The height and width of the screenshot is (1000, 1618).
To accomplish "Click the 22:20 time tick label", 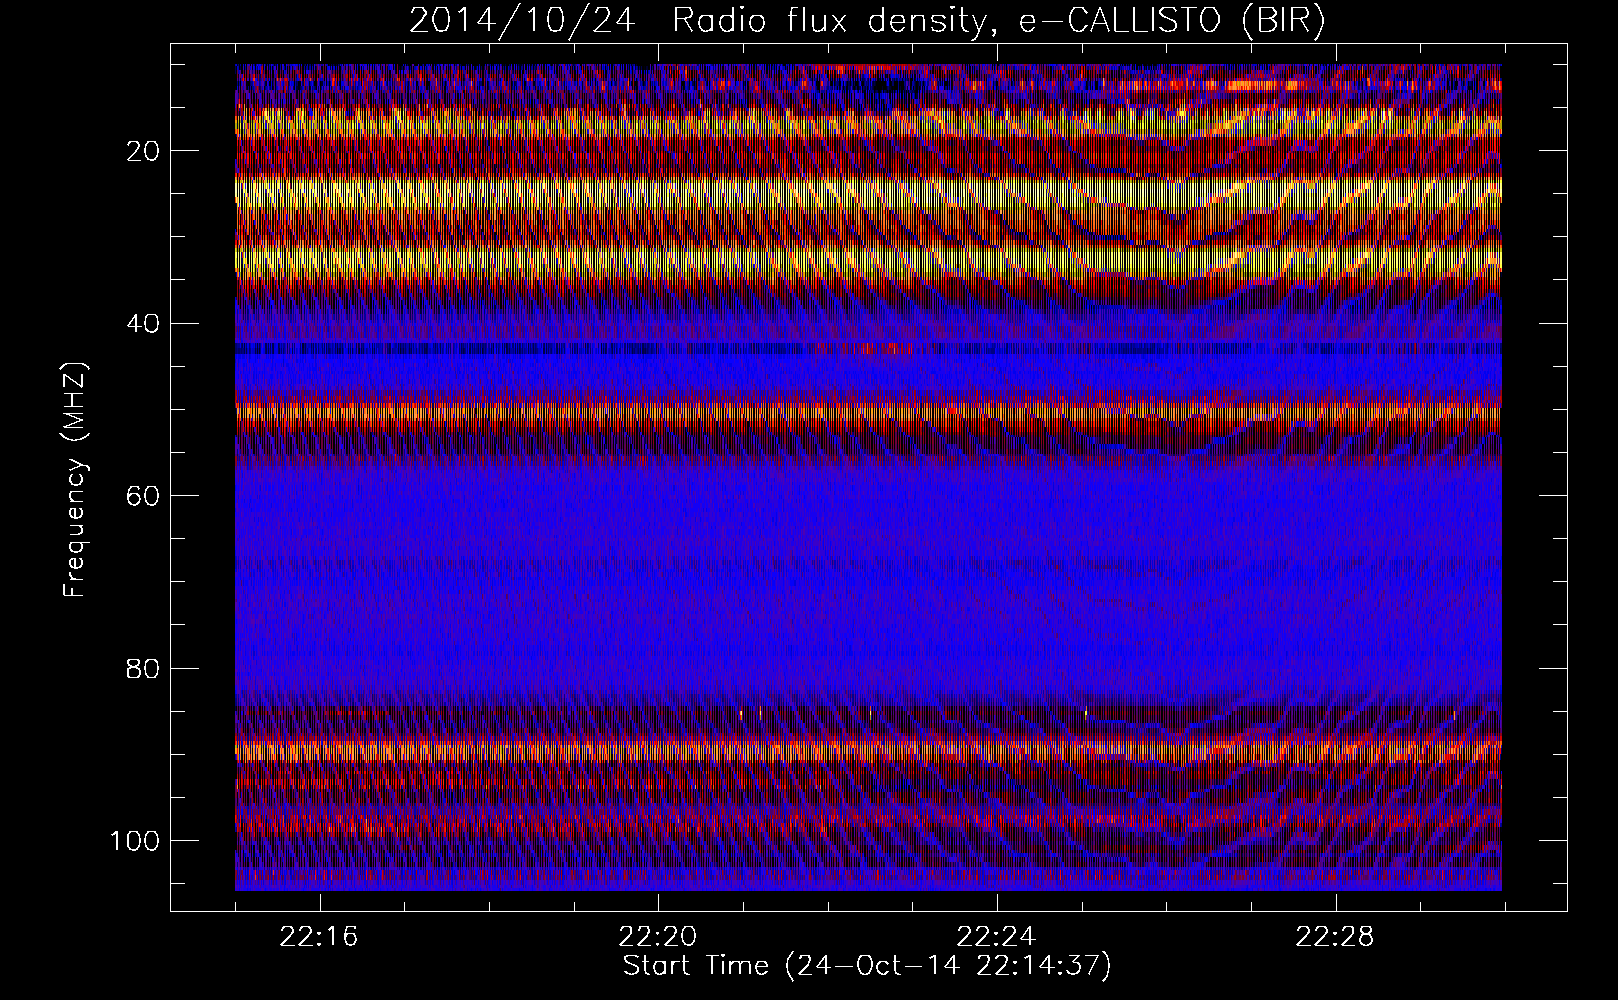I will 657,937.
